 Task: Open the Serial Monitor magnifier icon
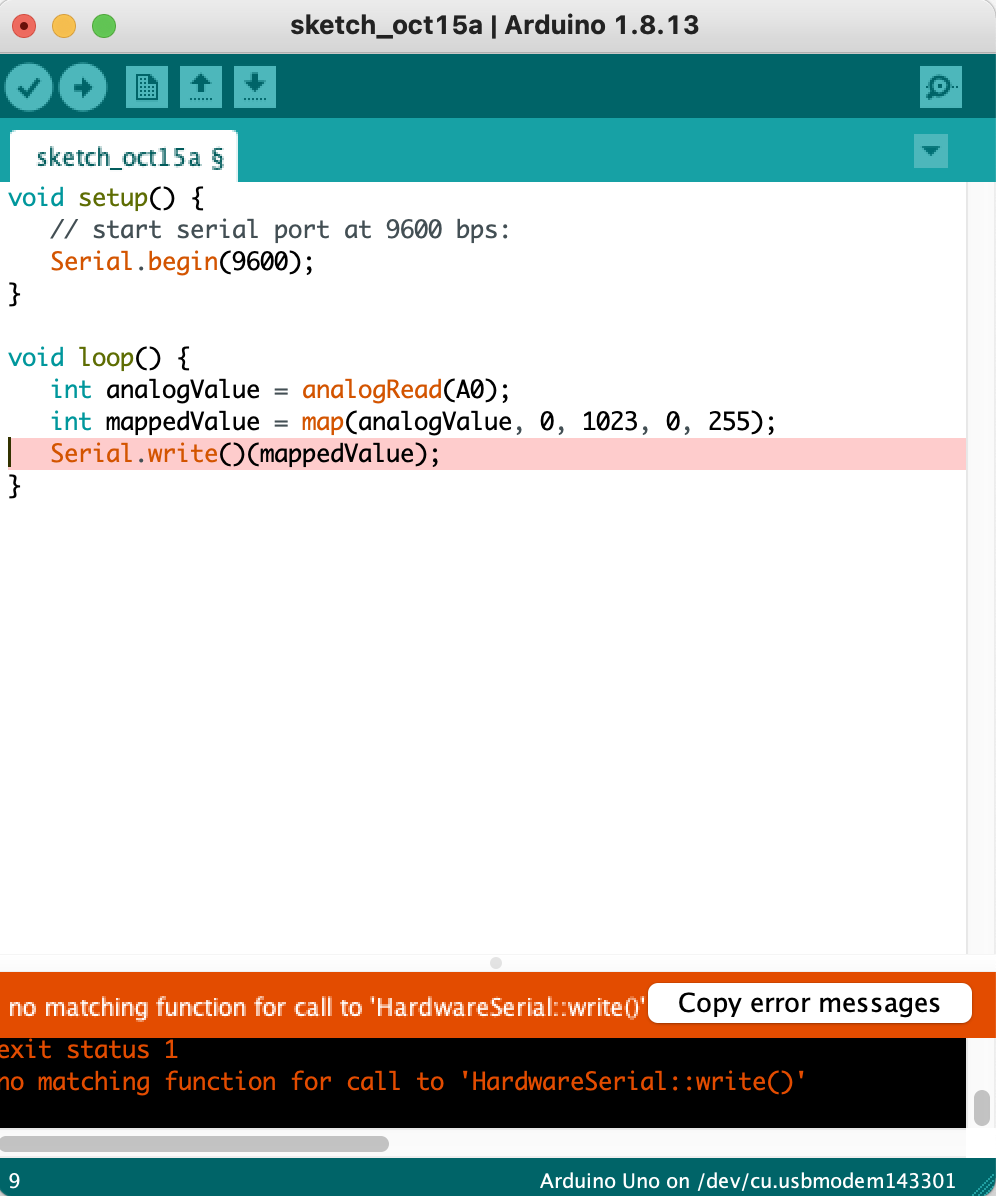pyautogui.click(x=940, y=87)
